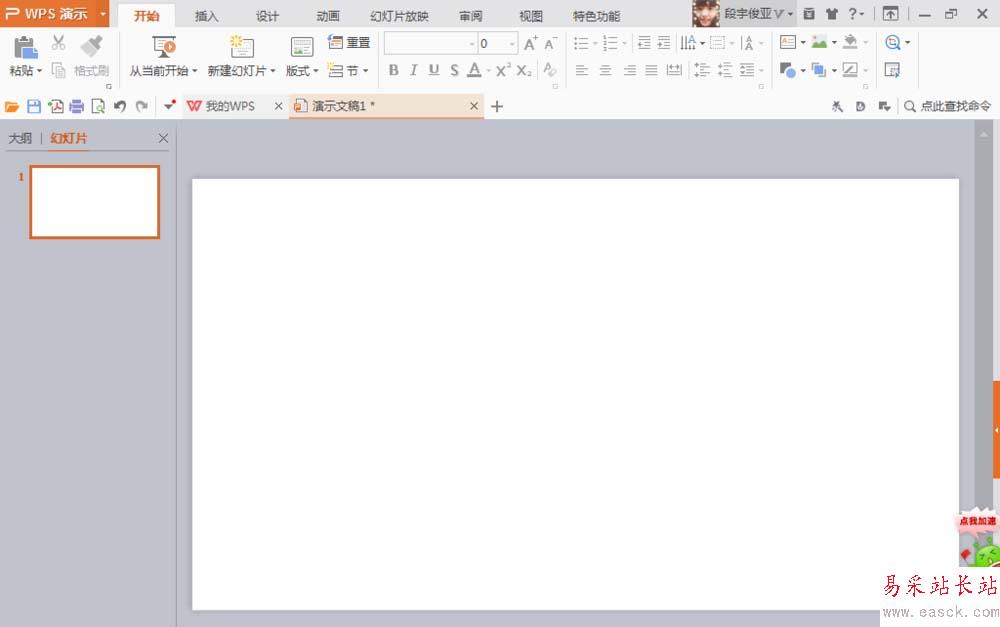Click the font color letter A swatch

pyautogui.click(x=474, y=70)
